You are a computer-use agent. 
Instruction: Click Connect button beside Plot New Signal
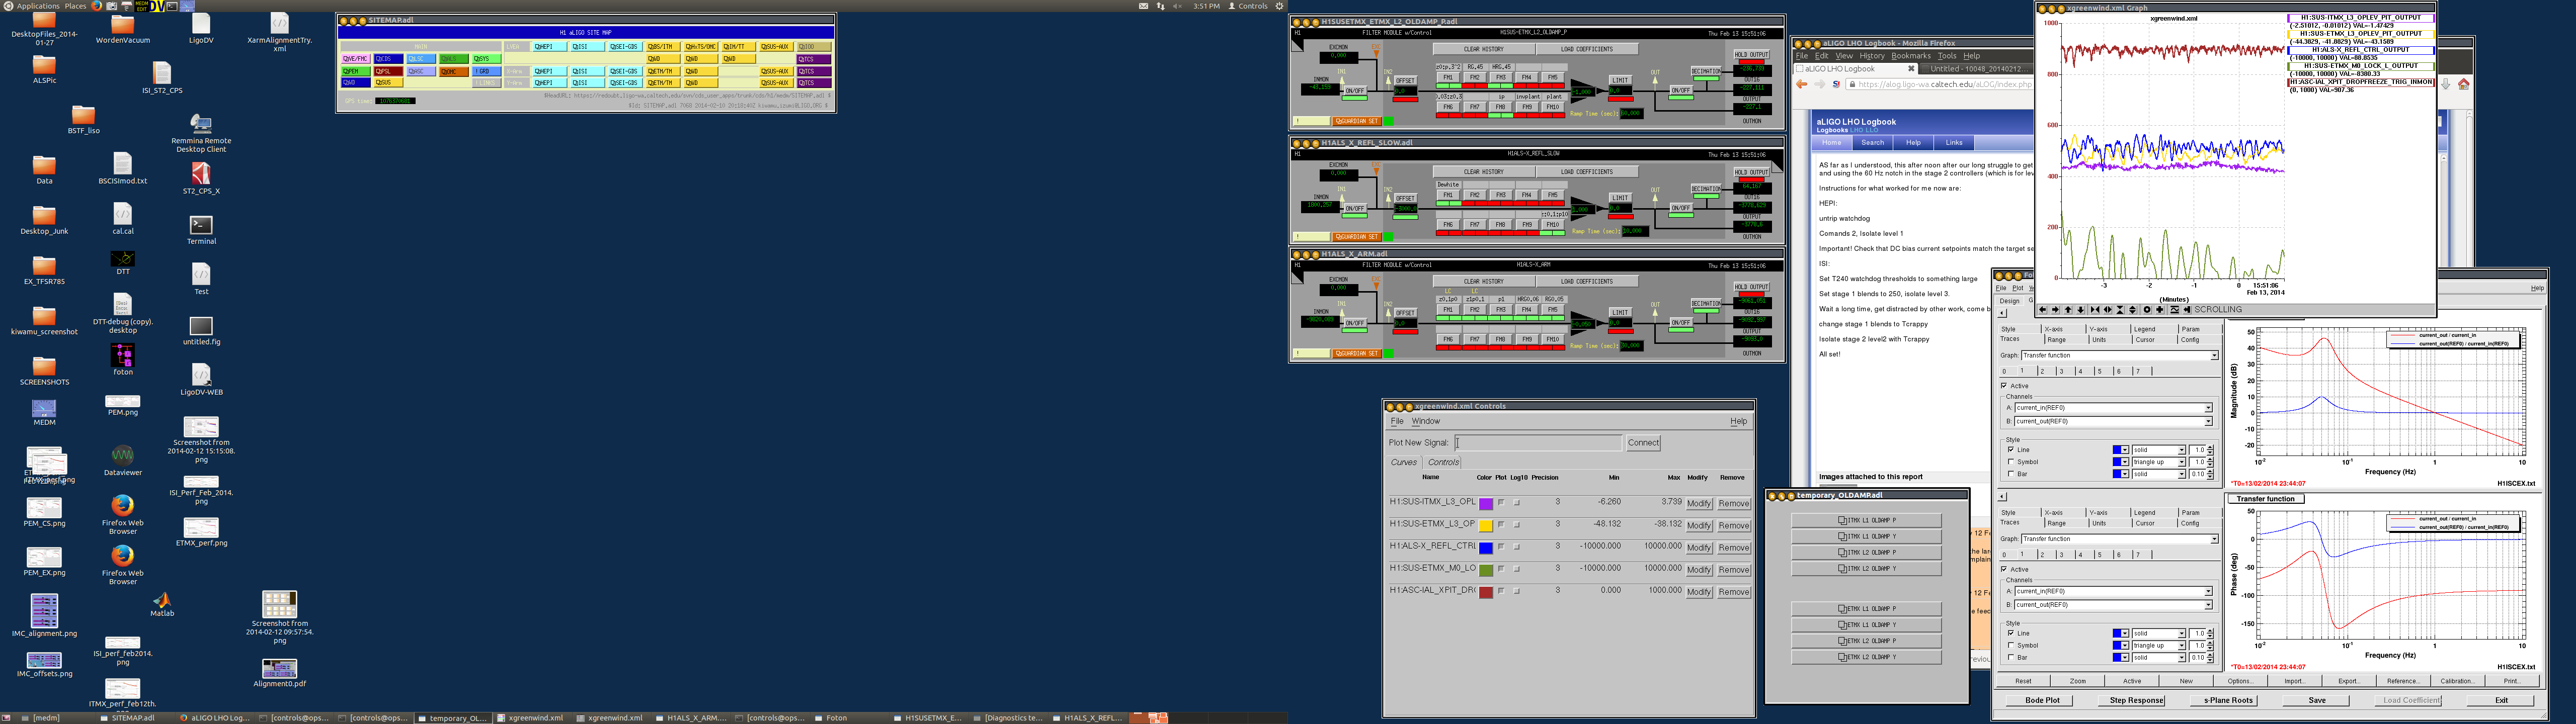tap(1643, 443)
